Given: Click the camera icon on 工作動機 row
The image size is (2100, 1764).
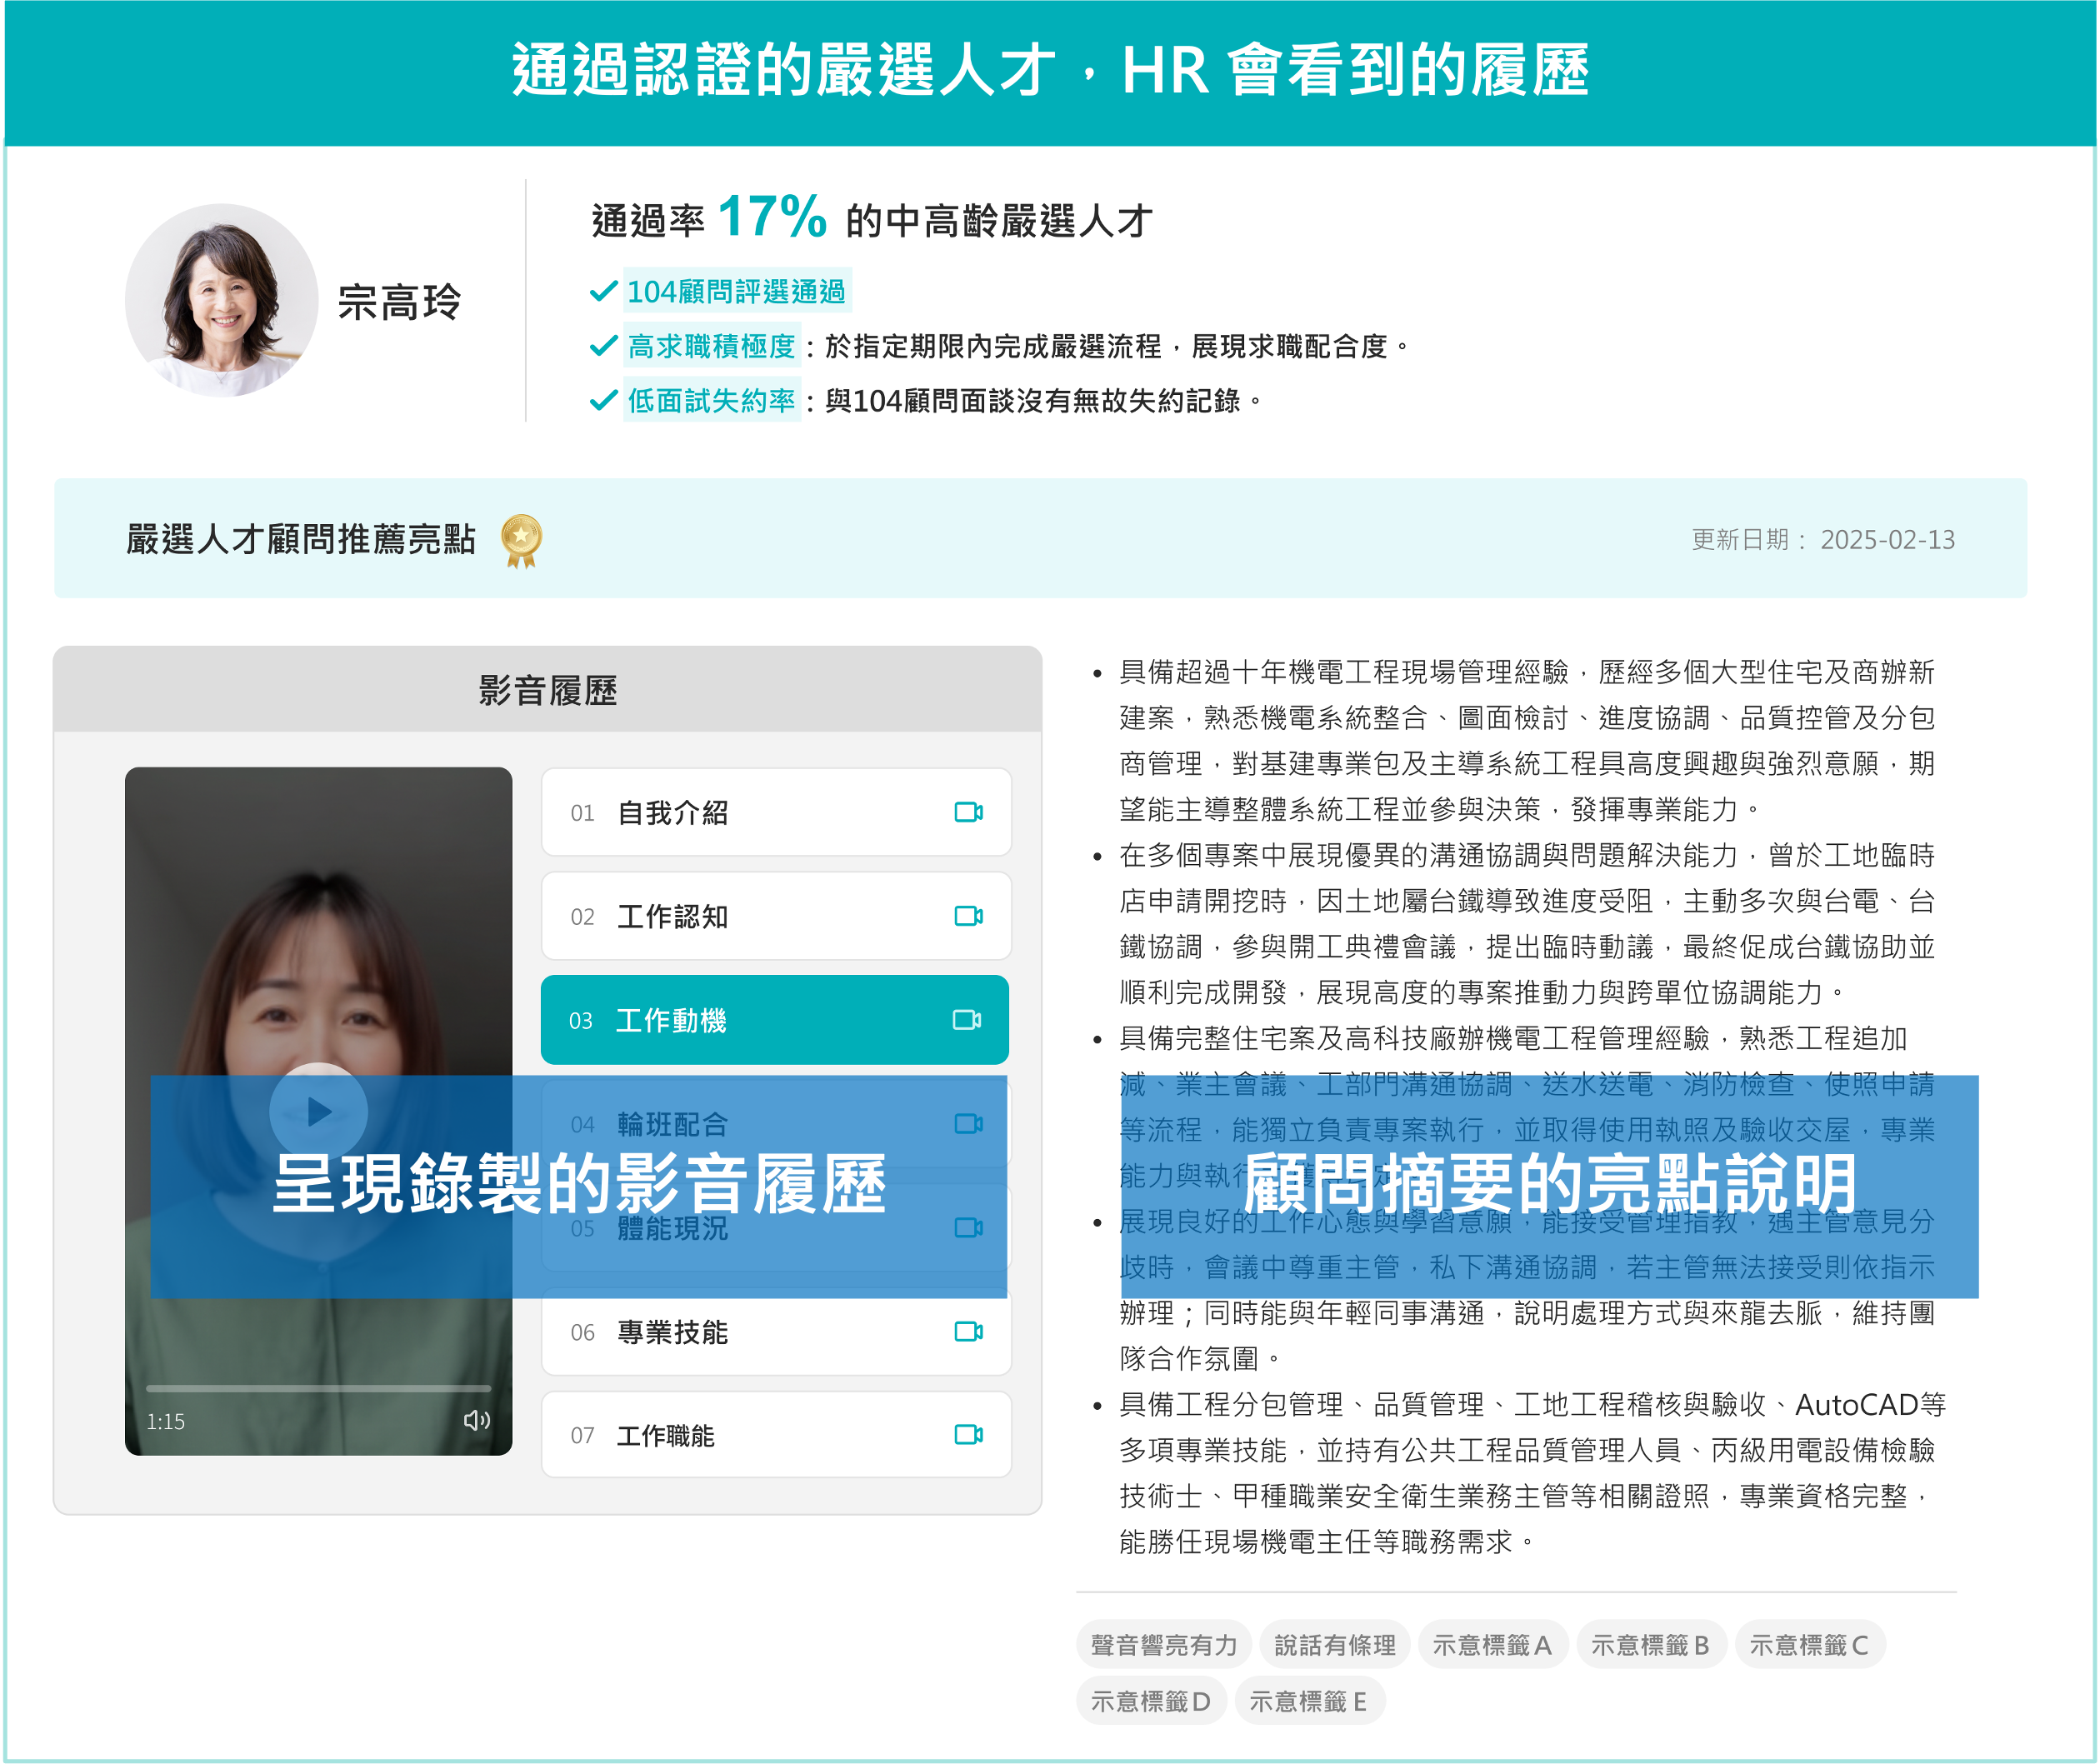Looking at the screenshot, I should (x=966, y=1020).
